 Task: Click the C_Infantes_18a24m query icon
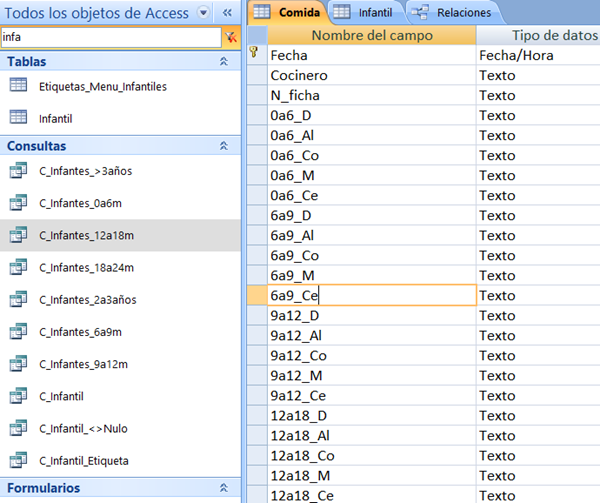[x=18, y=267]
